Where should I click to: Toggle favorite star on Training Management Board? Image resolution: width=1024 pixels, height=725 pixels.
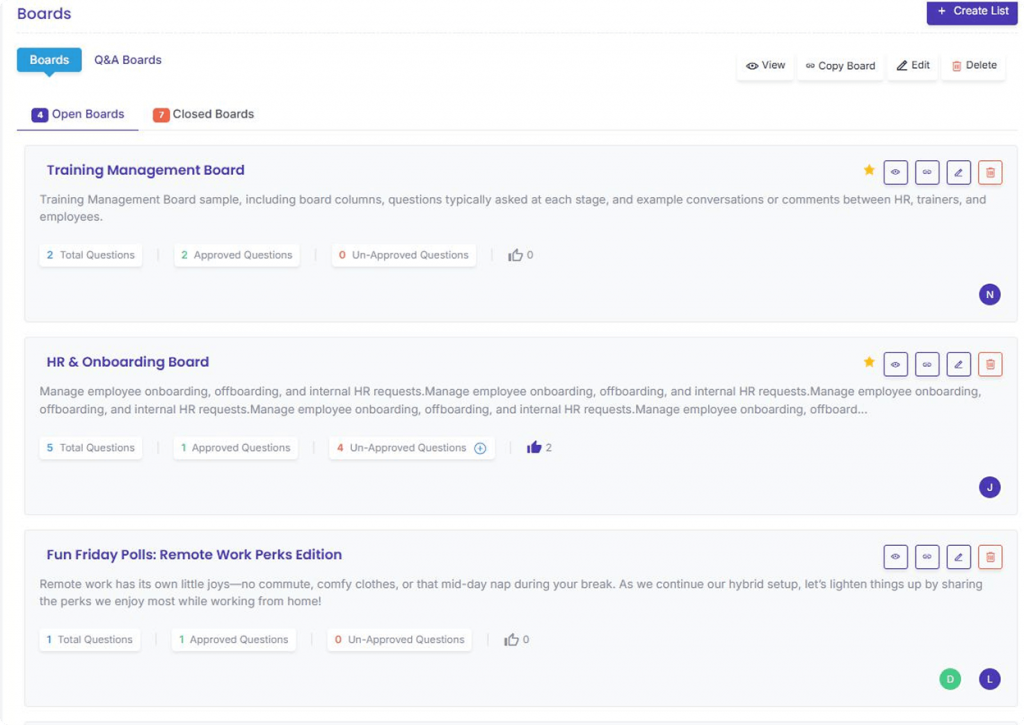click(x=869, y=170)
